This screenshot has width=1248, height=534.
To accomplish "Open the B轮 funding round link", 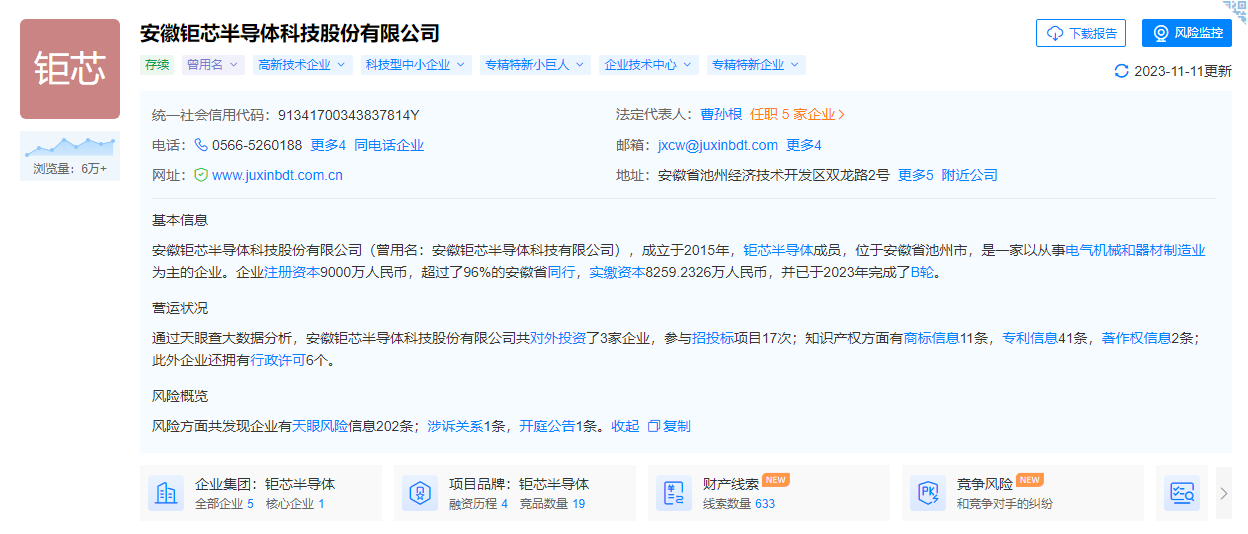I will click(x=921, y=272).
